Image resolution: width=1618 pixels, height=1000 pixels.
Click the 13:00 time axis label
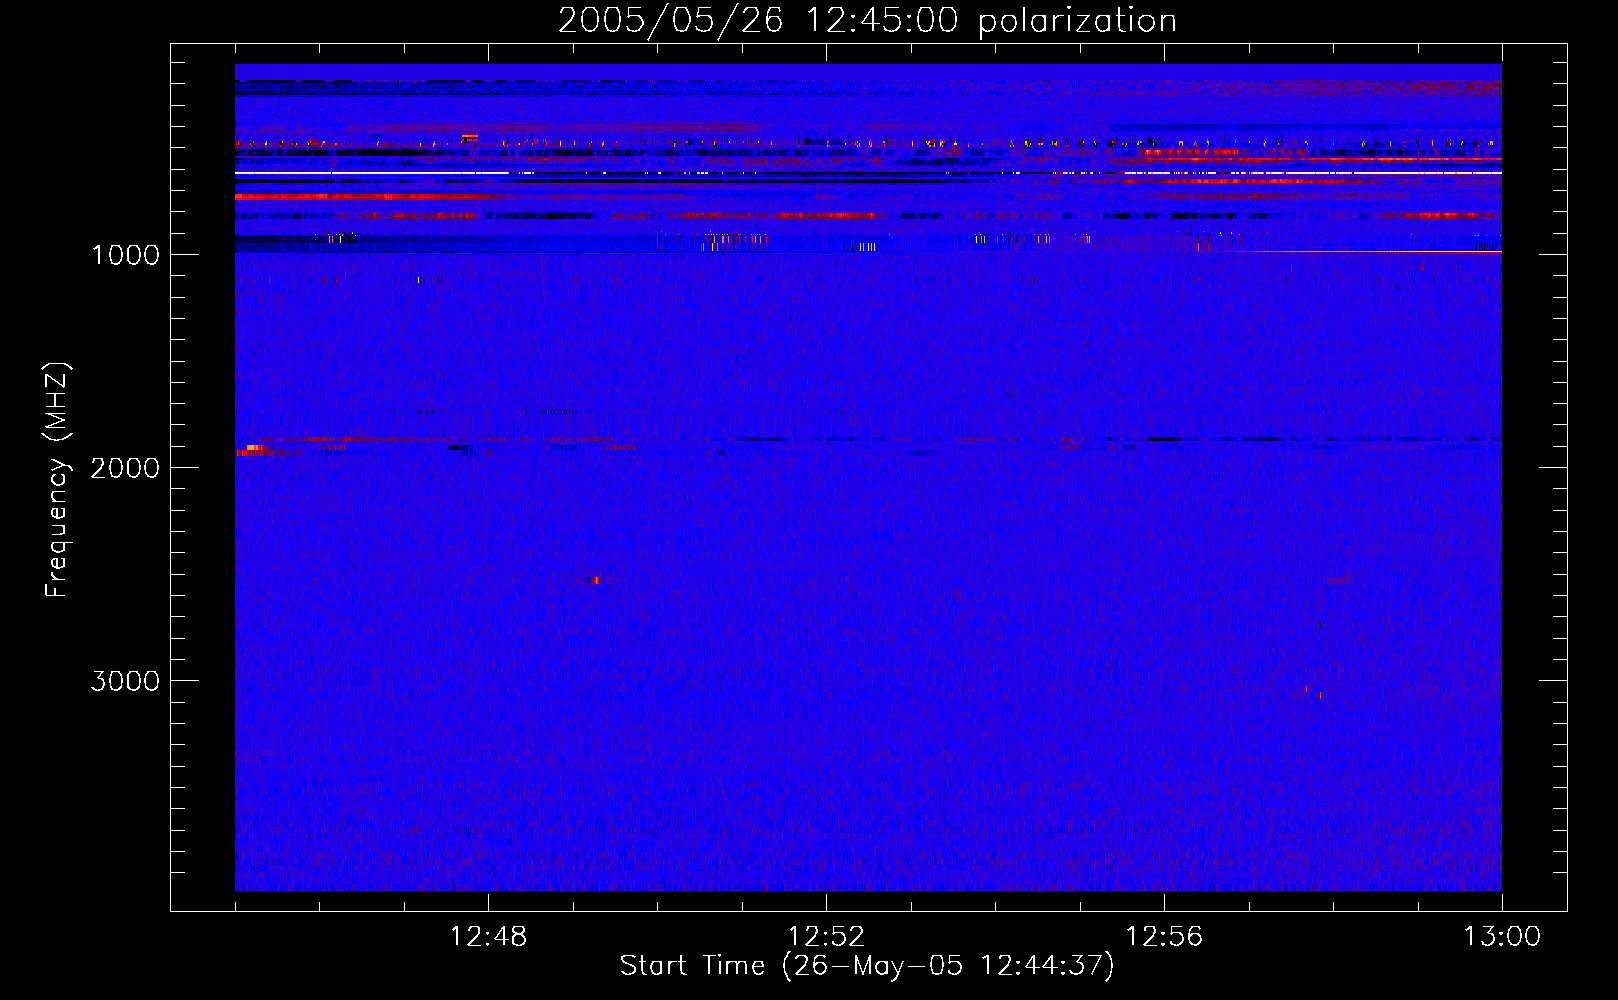(x=1502, y=937)
